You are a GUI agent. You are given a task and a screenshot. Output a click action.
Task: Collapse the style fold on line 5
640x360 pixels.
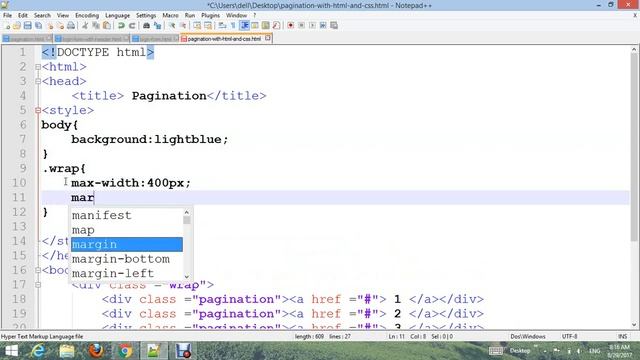38,110
